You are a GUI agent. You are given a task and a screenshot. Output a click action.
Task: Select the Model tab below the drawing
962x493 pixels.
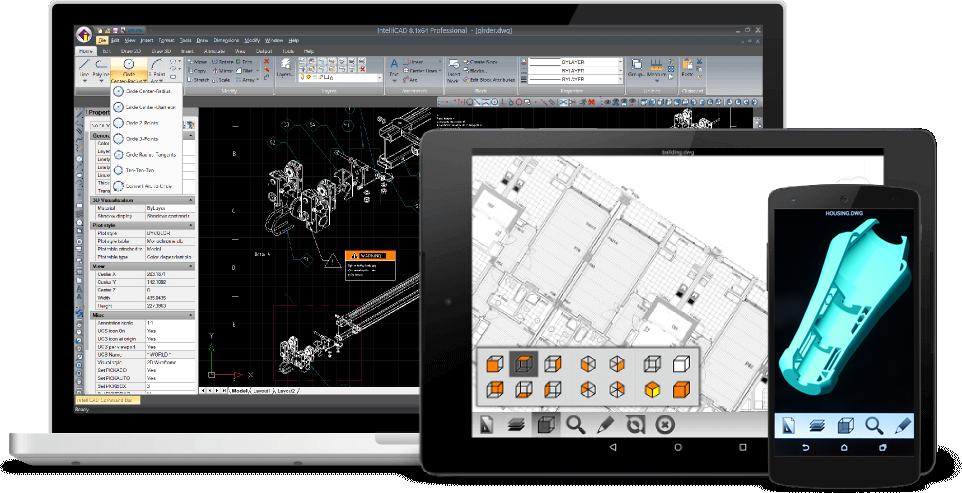point(240,391)
